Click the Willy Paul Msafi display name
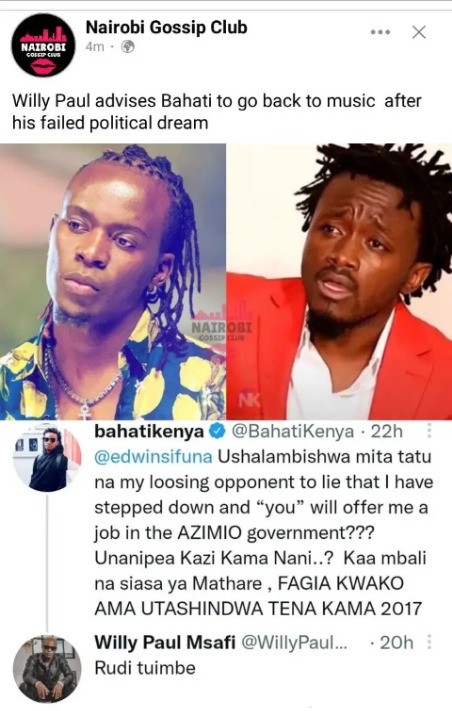The width and height of the screenshot is (452, 711). [165, 642]
